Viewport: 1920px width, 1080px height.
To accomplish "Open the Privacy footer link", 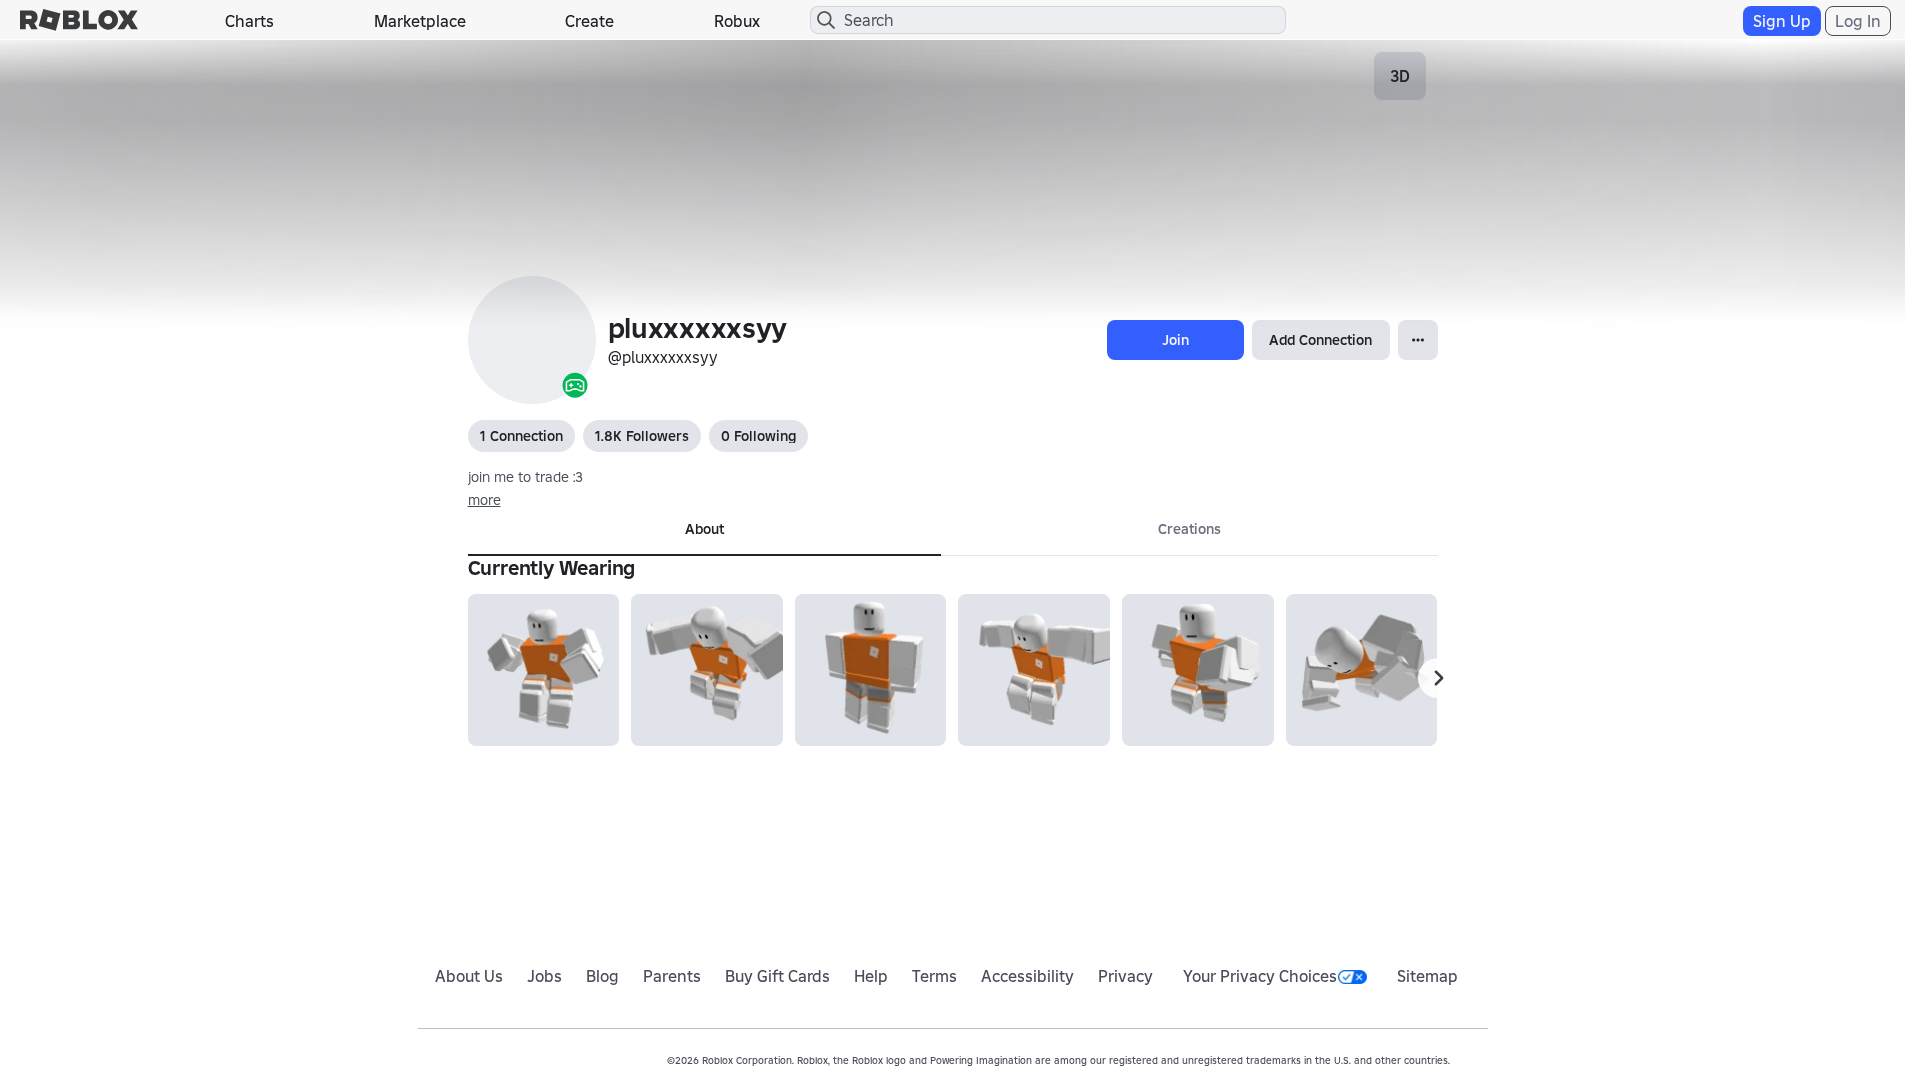I will [x=1125, y=976].
